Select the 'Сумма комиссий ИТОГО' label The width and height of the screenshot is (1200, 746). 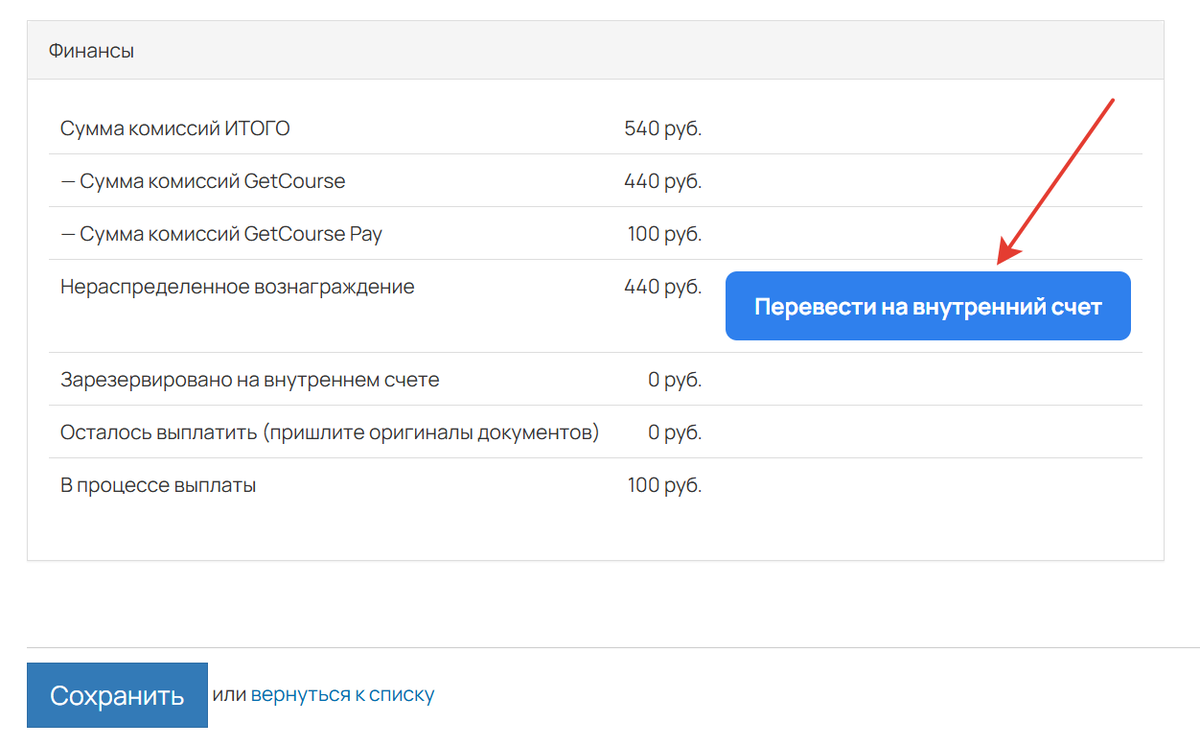click(x=176, y=128)
